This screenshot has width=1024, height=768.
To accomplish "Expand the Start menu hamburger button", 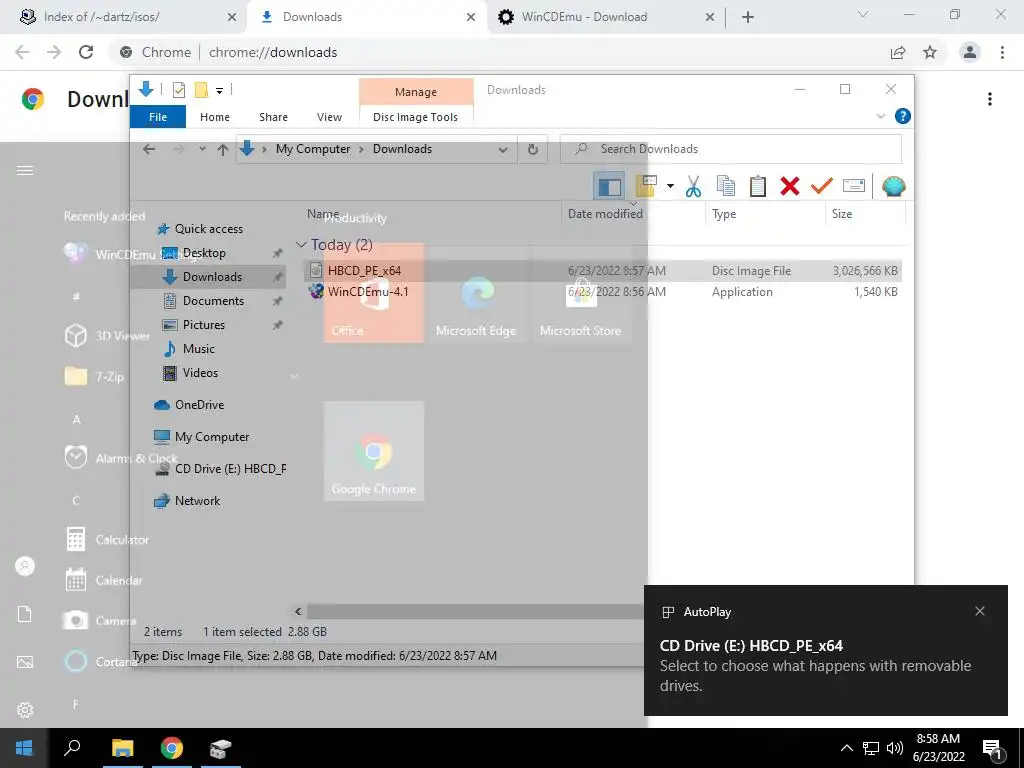I will point(25,170).
